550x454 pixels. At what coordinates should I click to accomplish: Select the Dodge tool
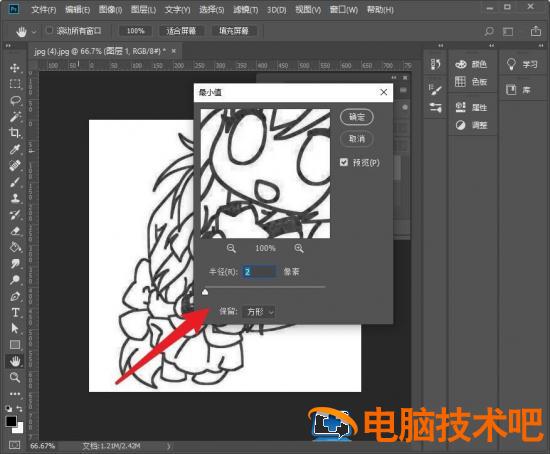point(15,280)
